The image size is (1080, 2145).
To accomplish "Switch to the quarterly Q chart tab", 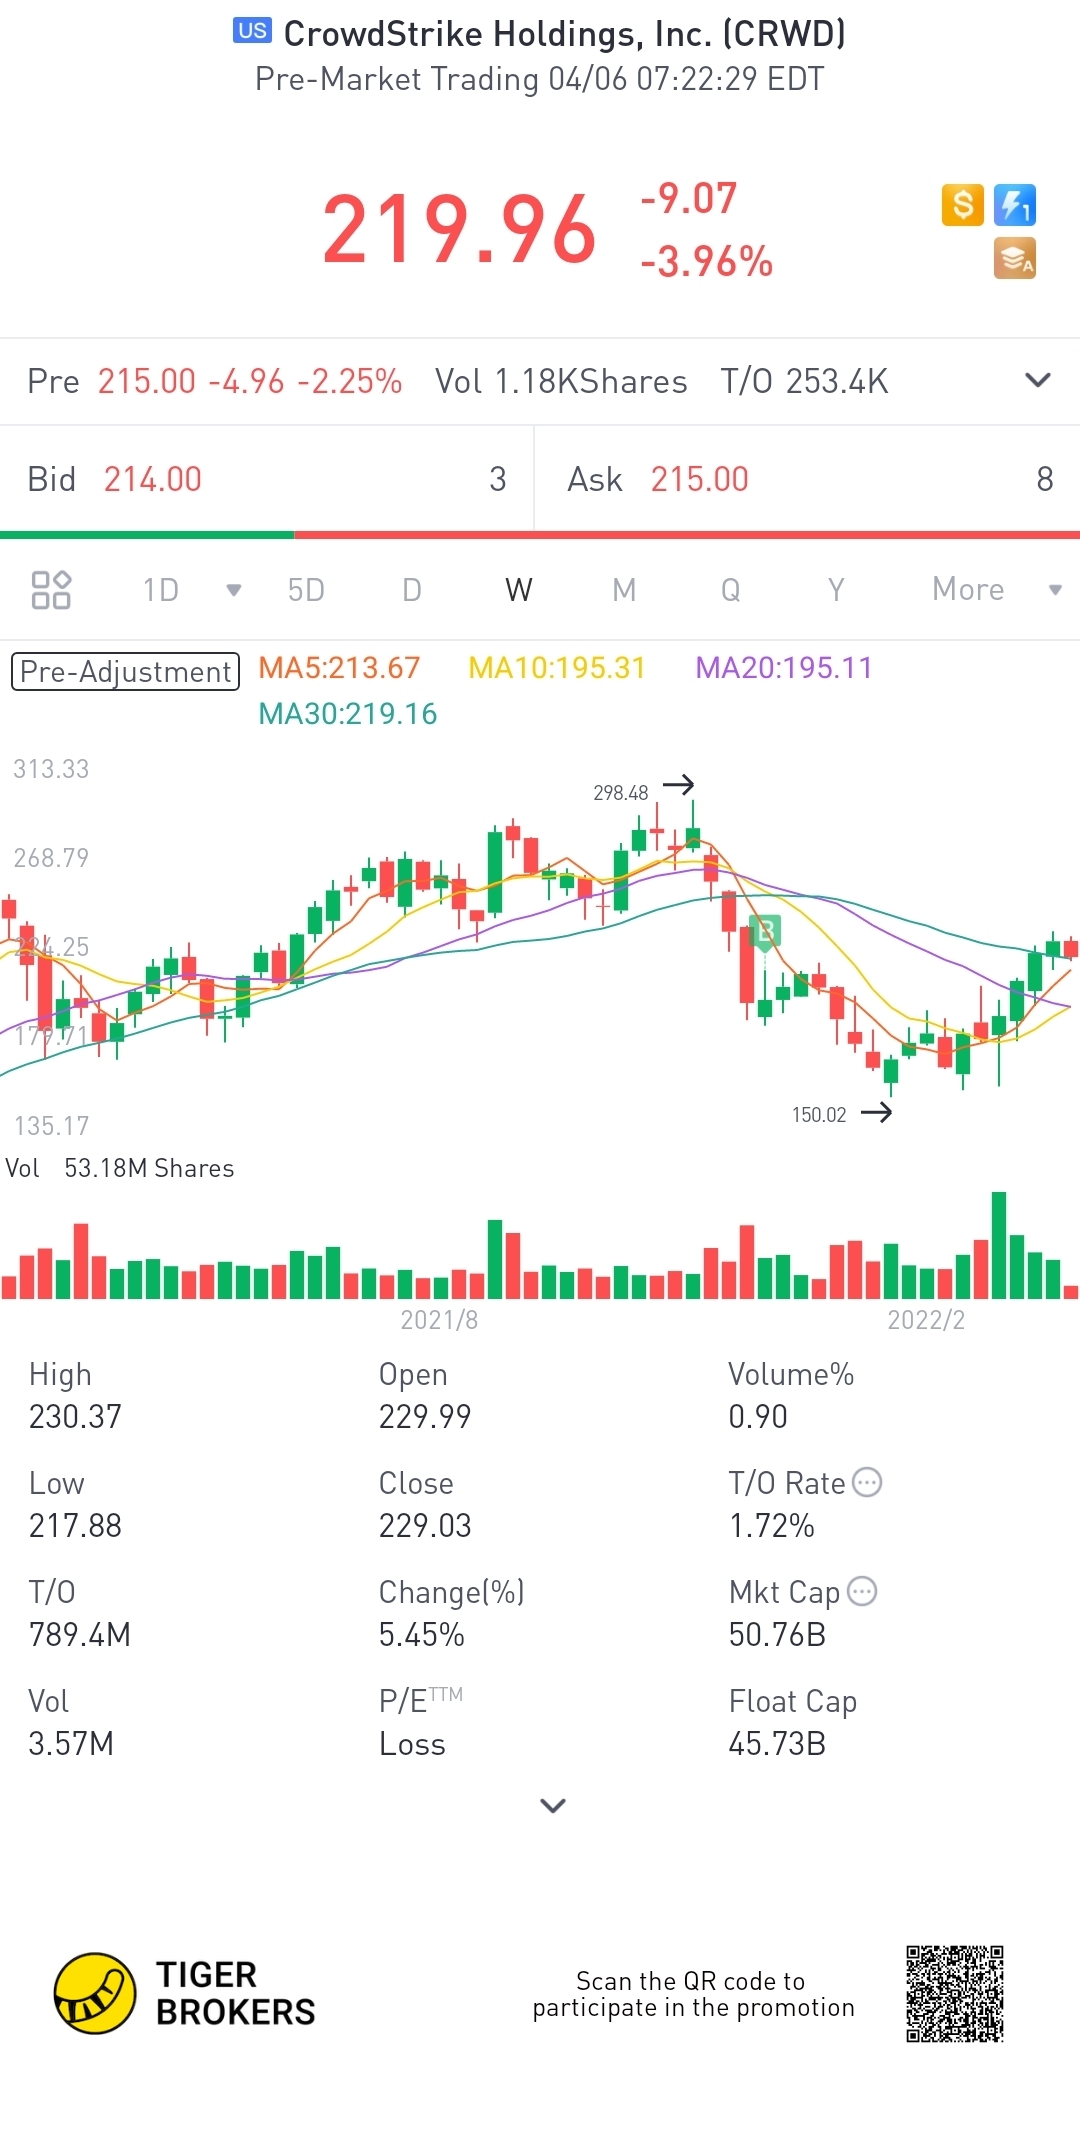I will point(731,590).
